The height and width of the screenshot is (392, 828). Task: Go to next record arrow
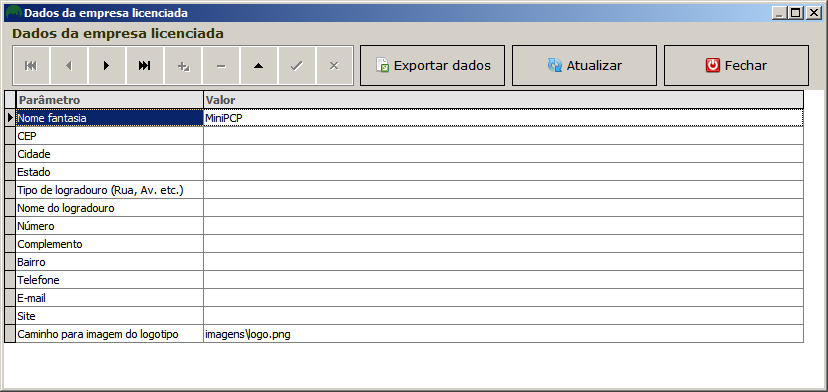(x=107, y=66)
